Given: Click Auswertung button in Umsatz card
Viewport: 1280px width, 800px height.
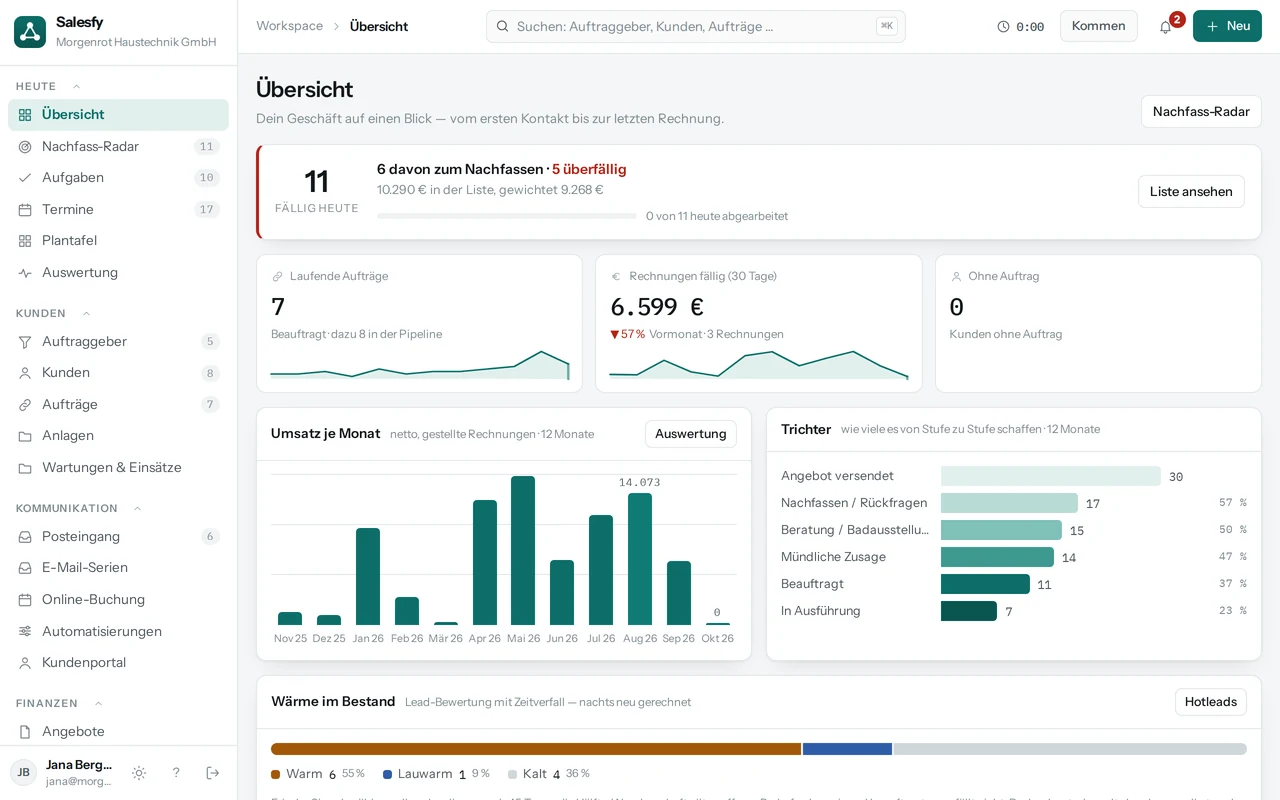Looking at the screenshot, I should (691, 434).
